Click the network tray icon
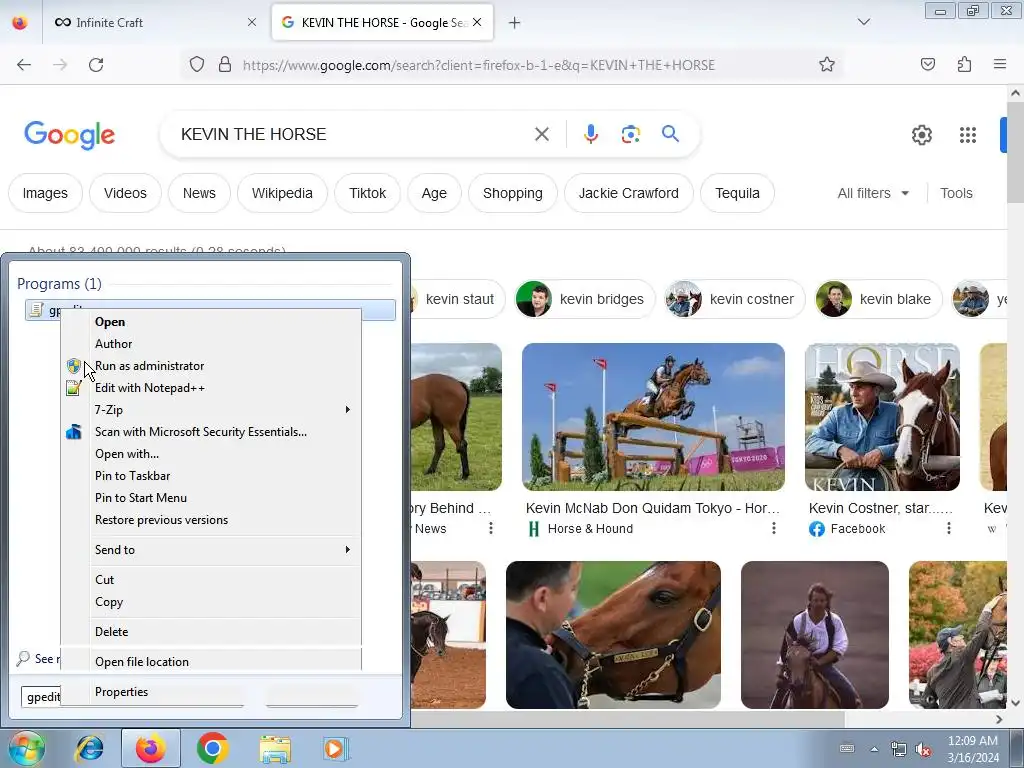Viewport: 1024px width, 768px height. click(899, 749)
